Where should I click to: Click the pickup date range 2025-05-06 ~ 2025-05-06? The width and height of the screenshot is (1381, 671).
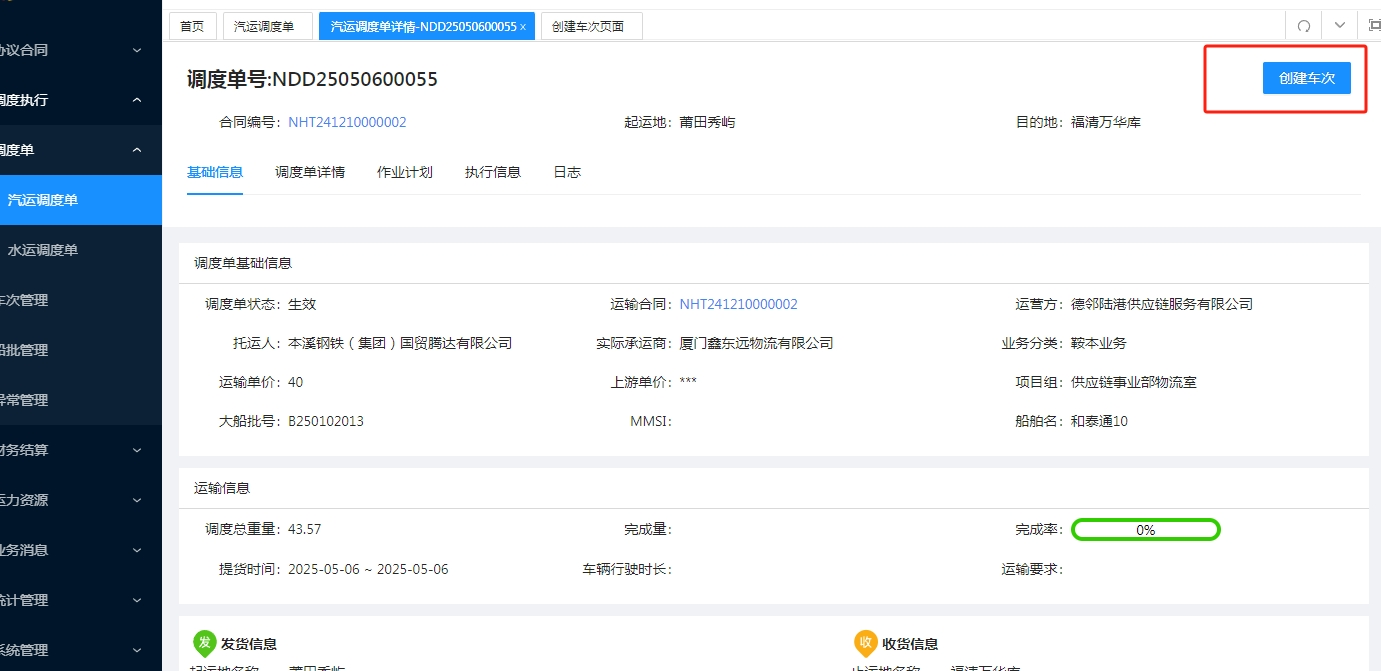tap(368, 570)
